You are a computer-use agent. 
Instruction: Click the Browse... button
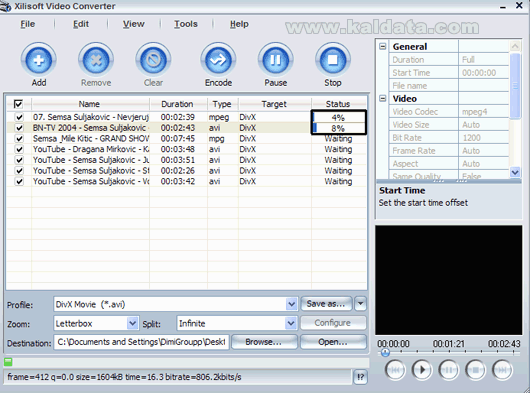point(264,342)
